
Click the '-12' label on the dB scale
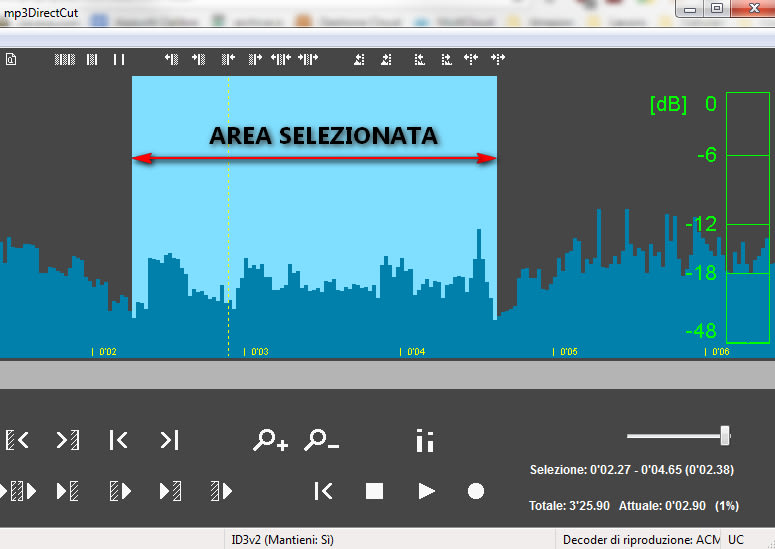pos(701,224)
